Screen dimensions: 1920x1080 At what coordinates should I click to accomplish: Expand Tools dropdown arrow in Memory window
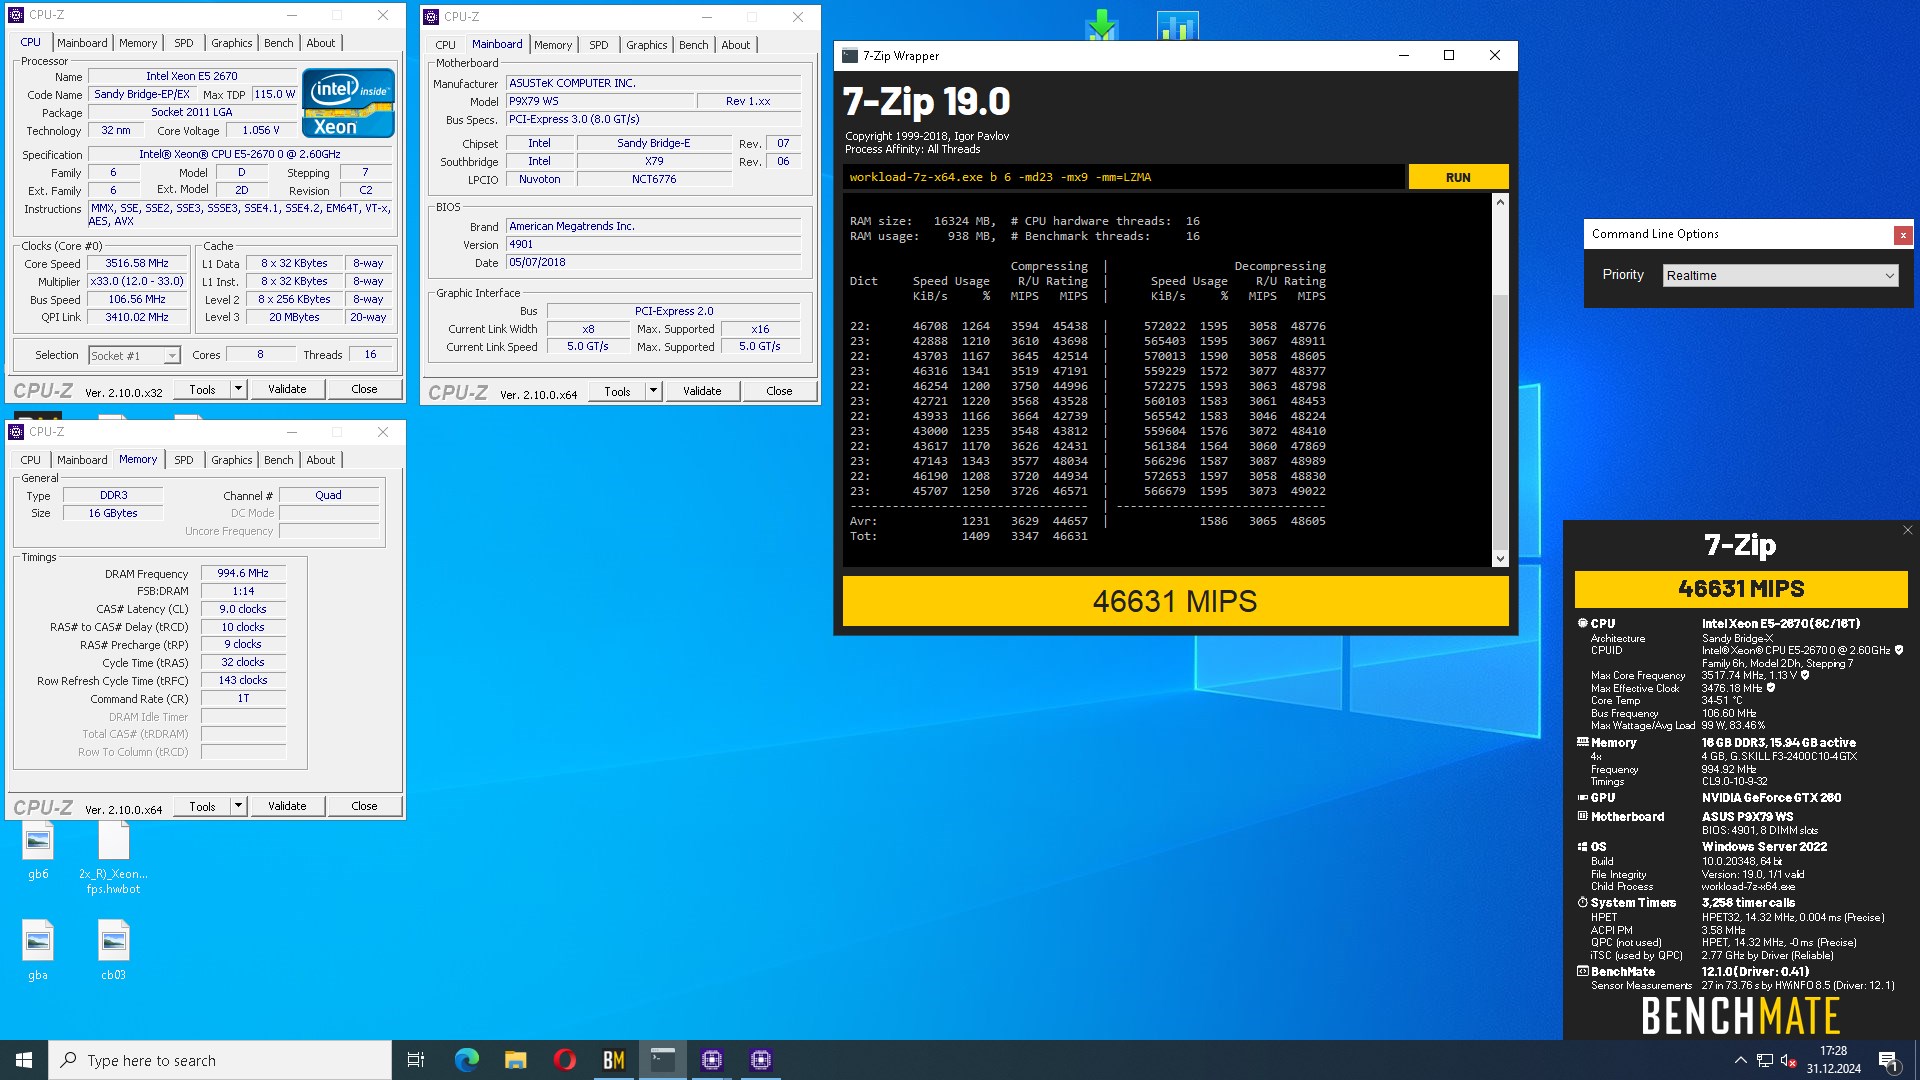coord(238,806)
